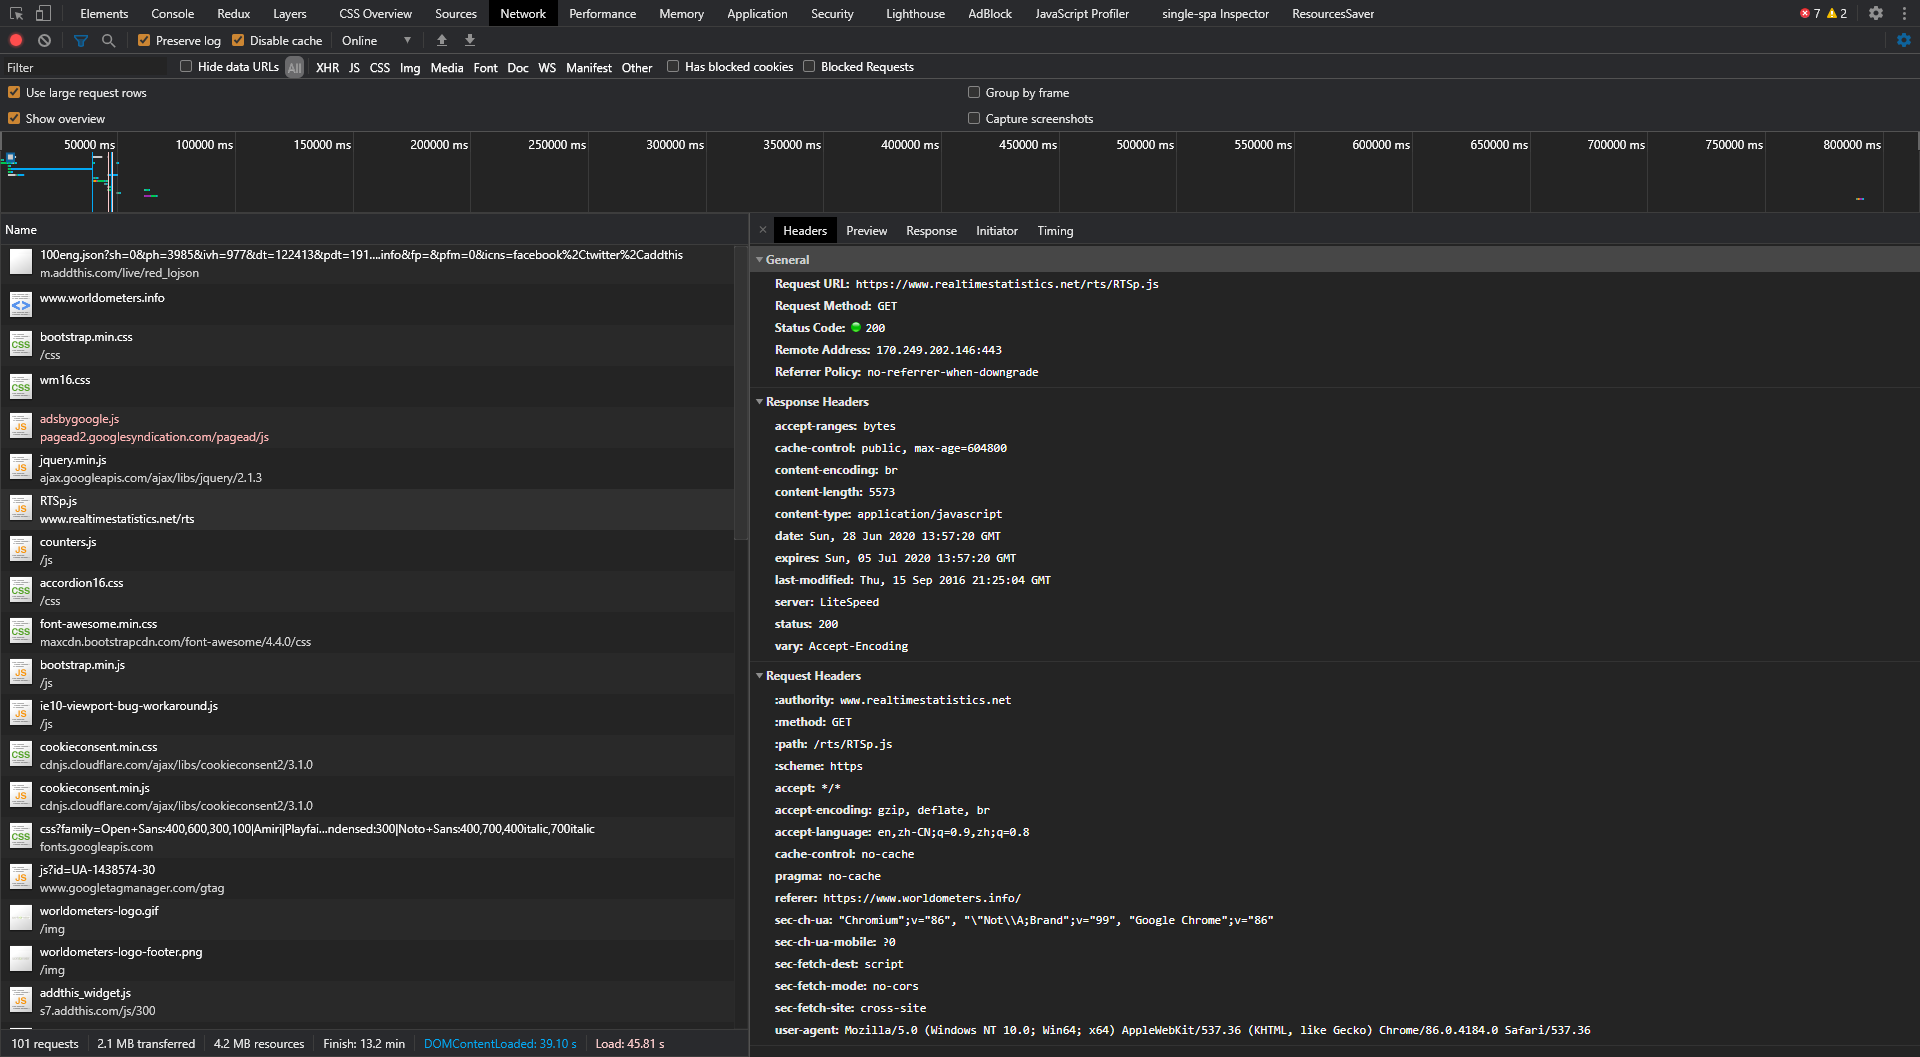1920x1057 pixels.
Task: Click the request list vertical scrollbar
Action: (741, 392)
